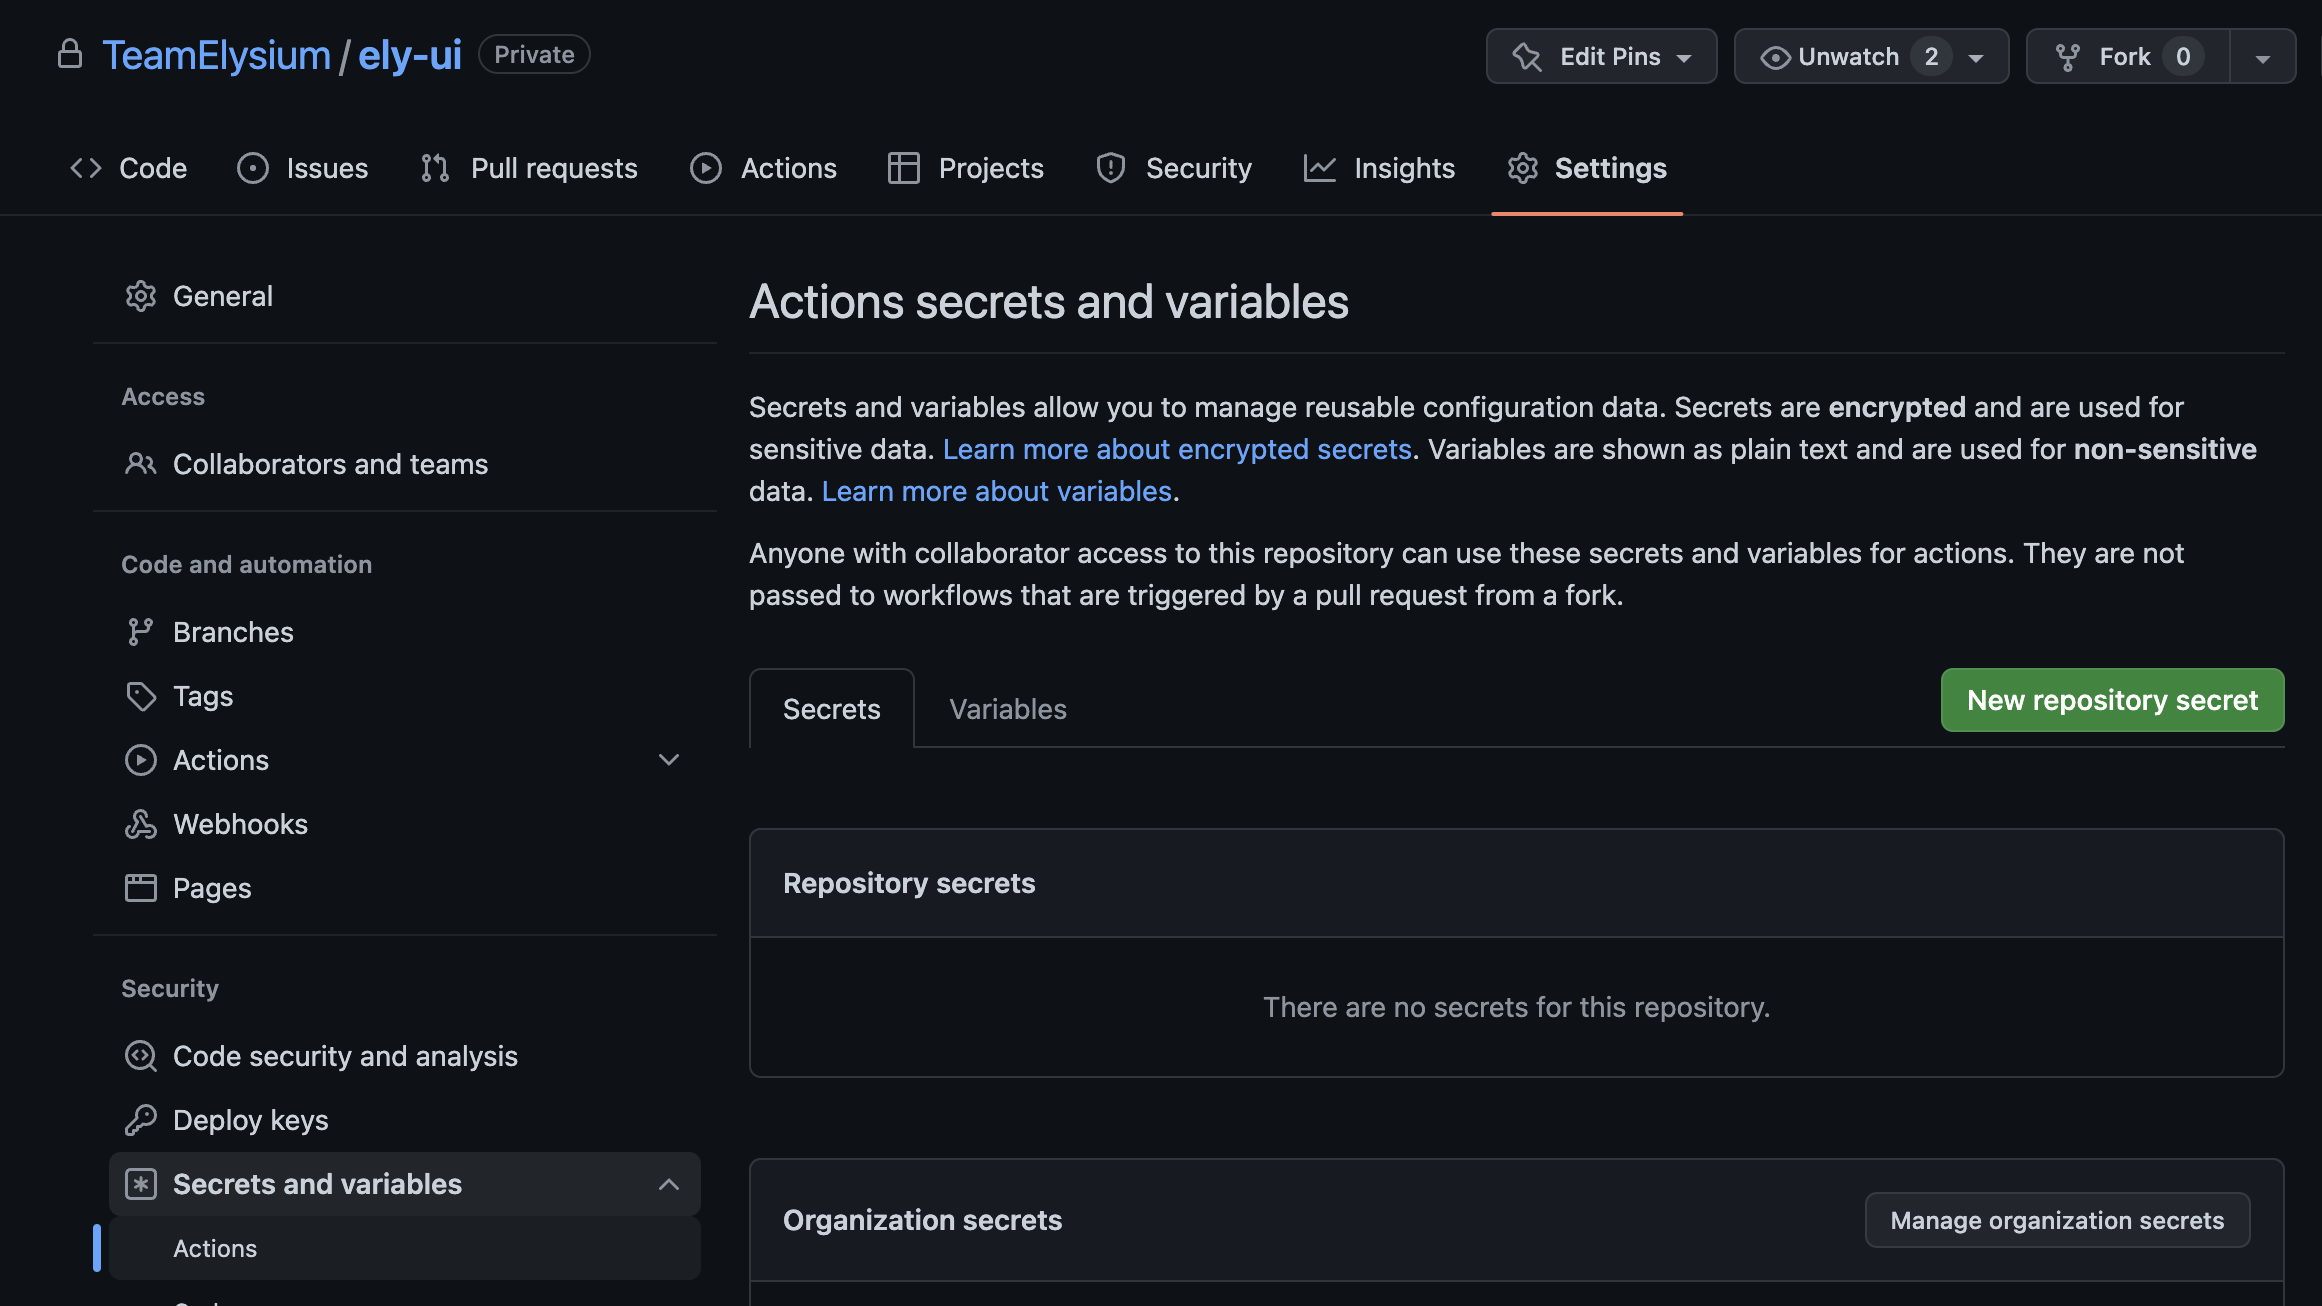Screen dimensions: 2322x1306
Task: Open the fork options dropdown arrow
Action: pyautogui.click(x=2263, y=58)
